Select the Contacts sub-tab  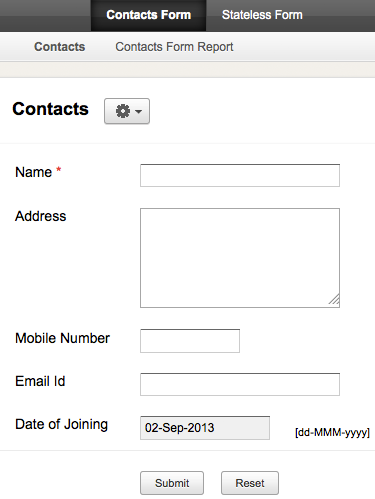pyautogui.click(x=60, y=47)
